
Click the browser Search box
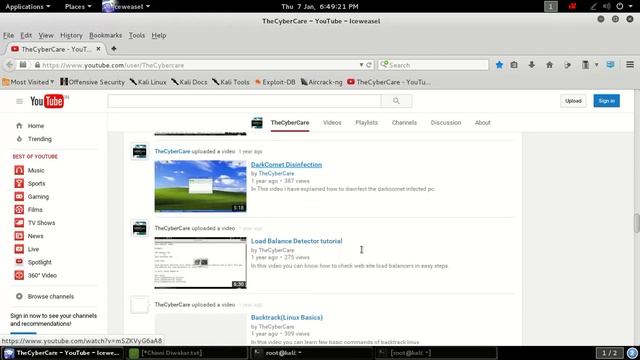click(x=433, y=65)
